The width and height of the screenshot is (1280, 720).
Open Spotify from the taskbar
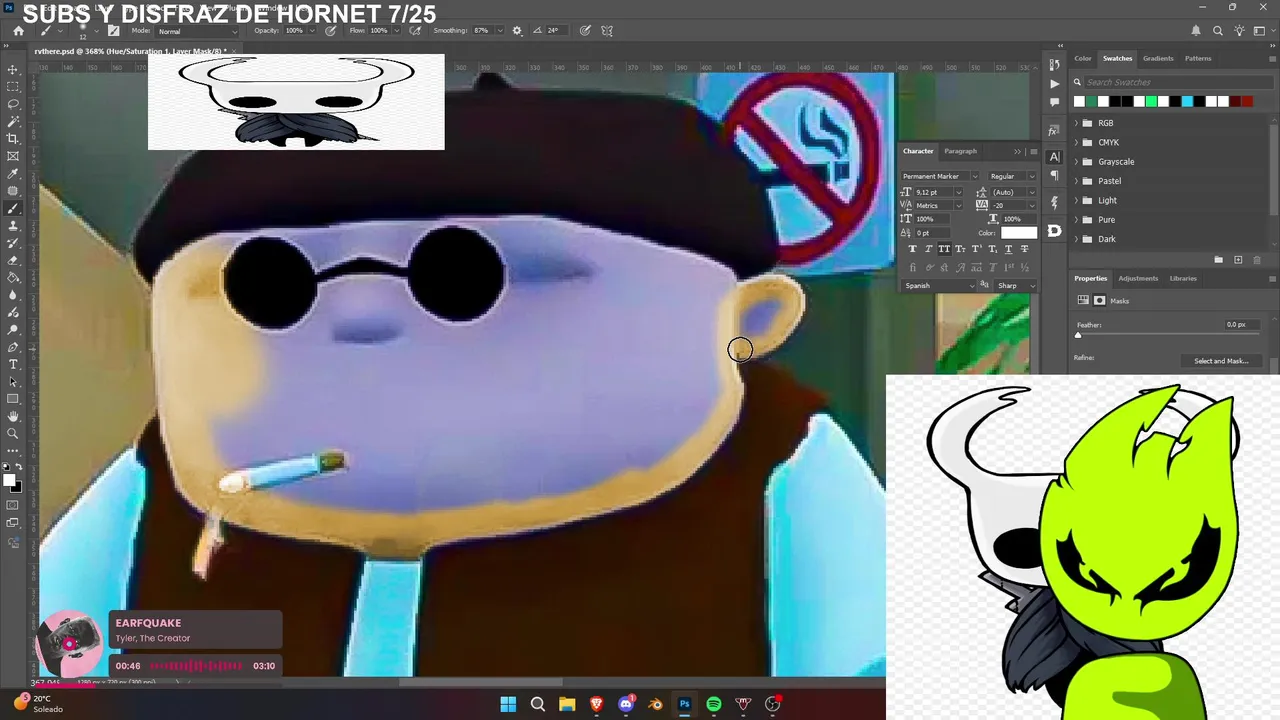point(714,704)
